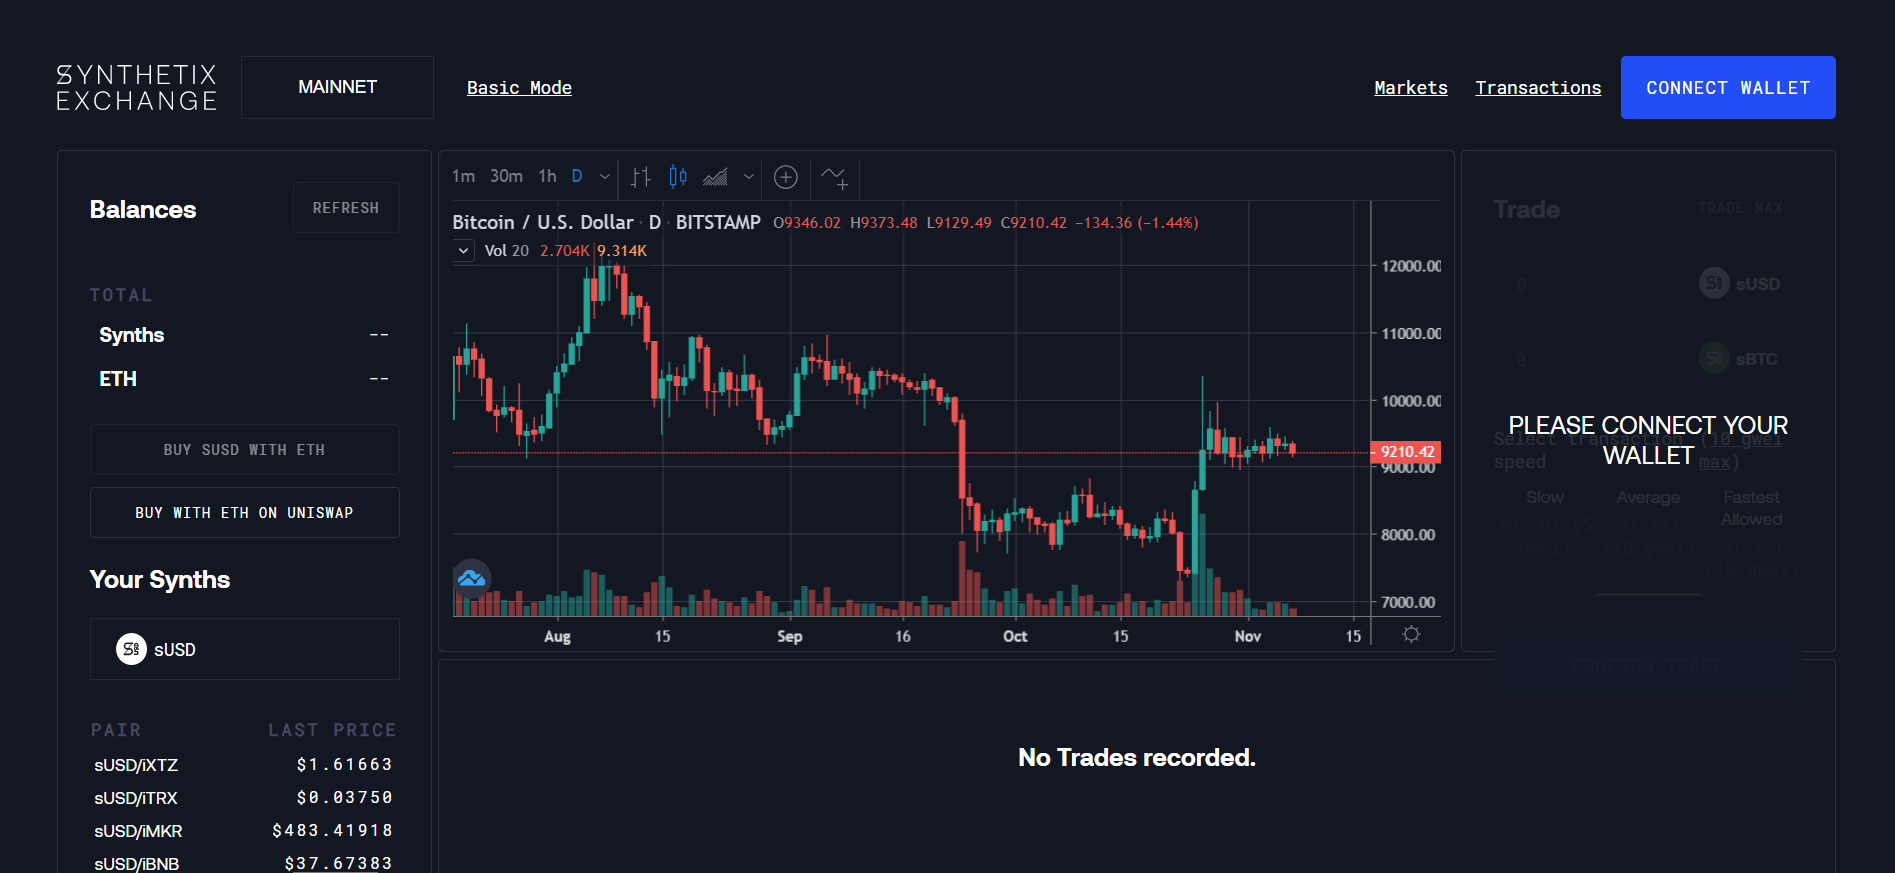Switch chart interval to 30m
Viewport: 1895px width, 873px height.
click(x=506, y=176)
